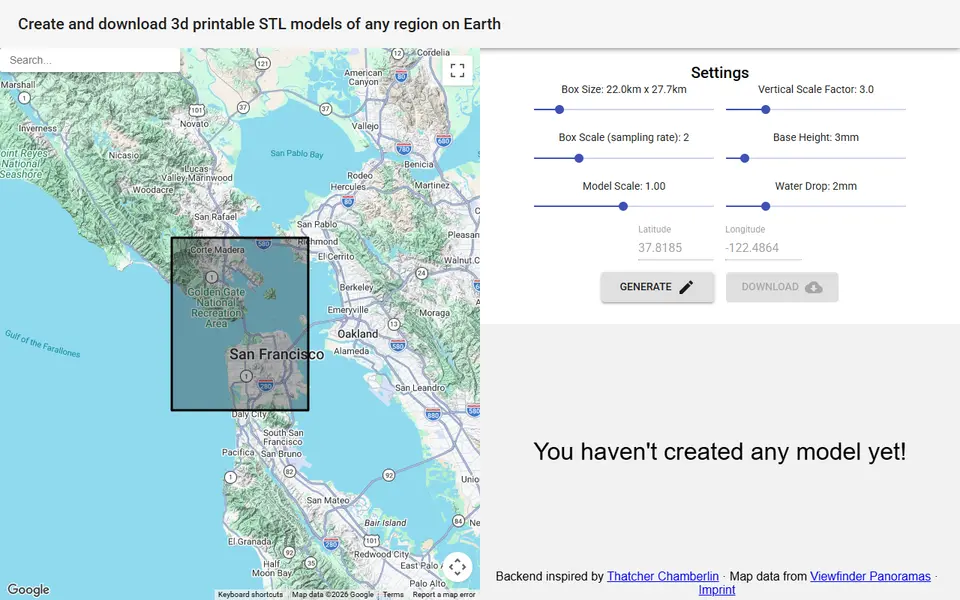Click the Box Size slider handle
Image resolution: width=960 pixels, height=600 pixels.
[x=559, y=110]
